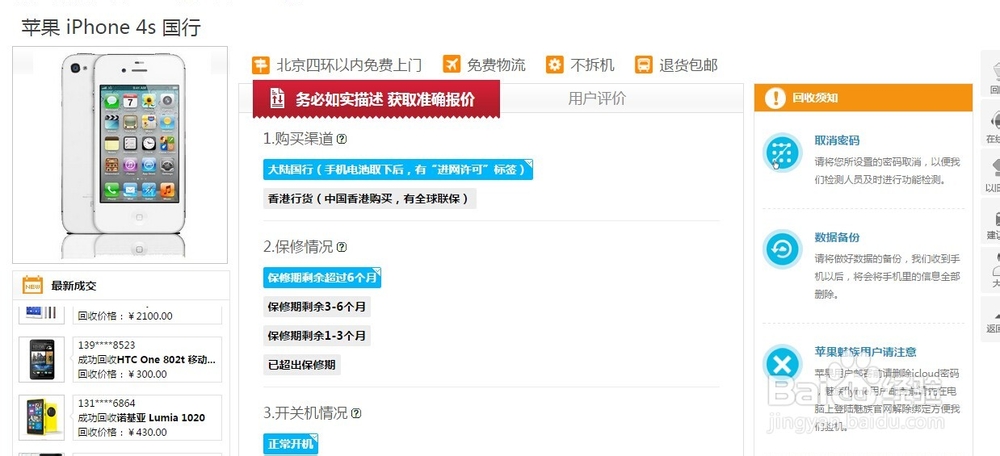
Task: Click phone number 139****8523
Action: click(107, 345)
